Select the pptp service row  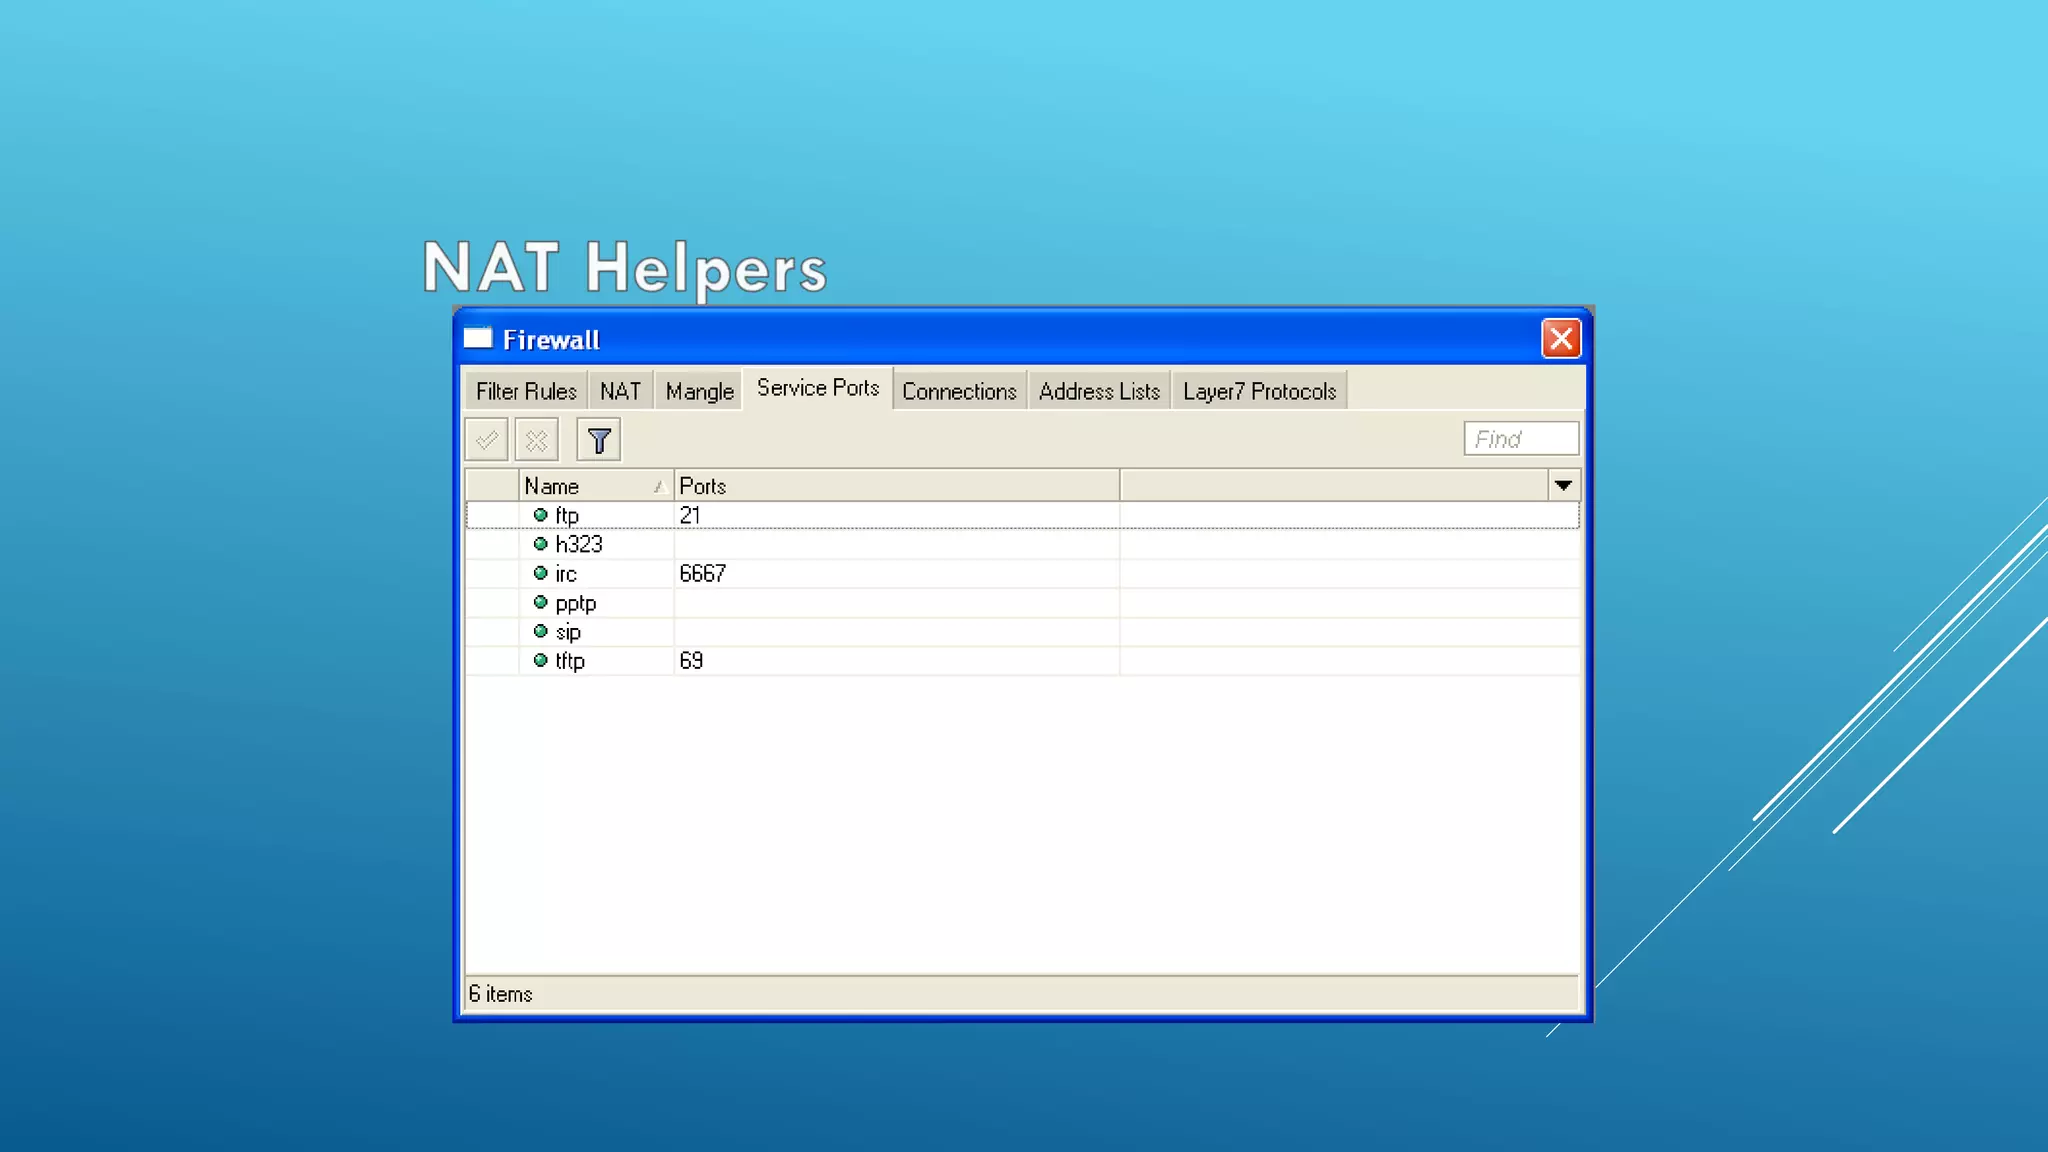(x=576, y=603)
